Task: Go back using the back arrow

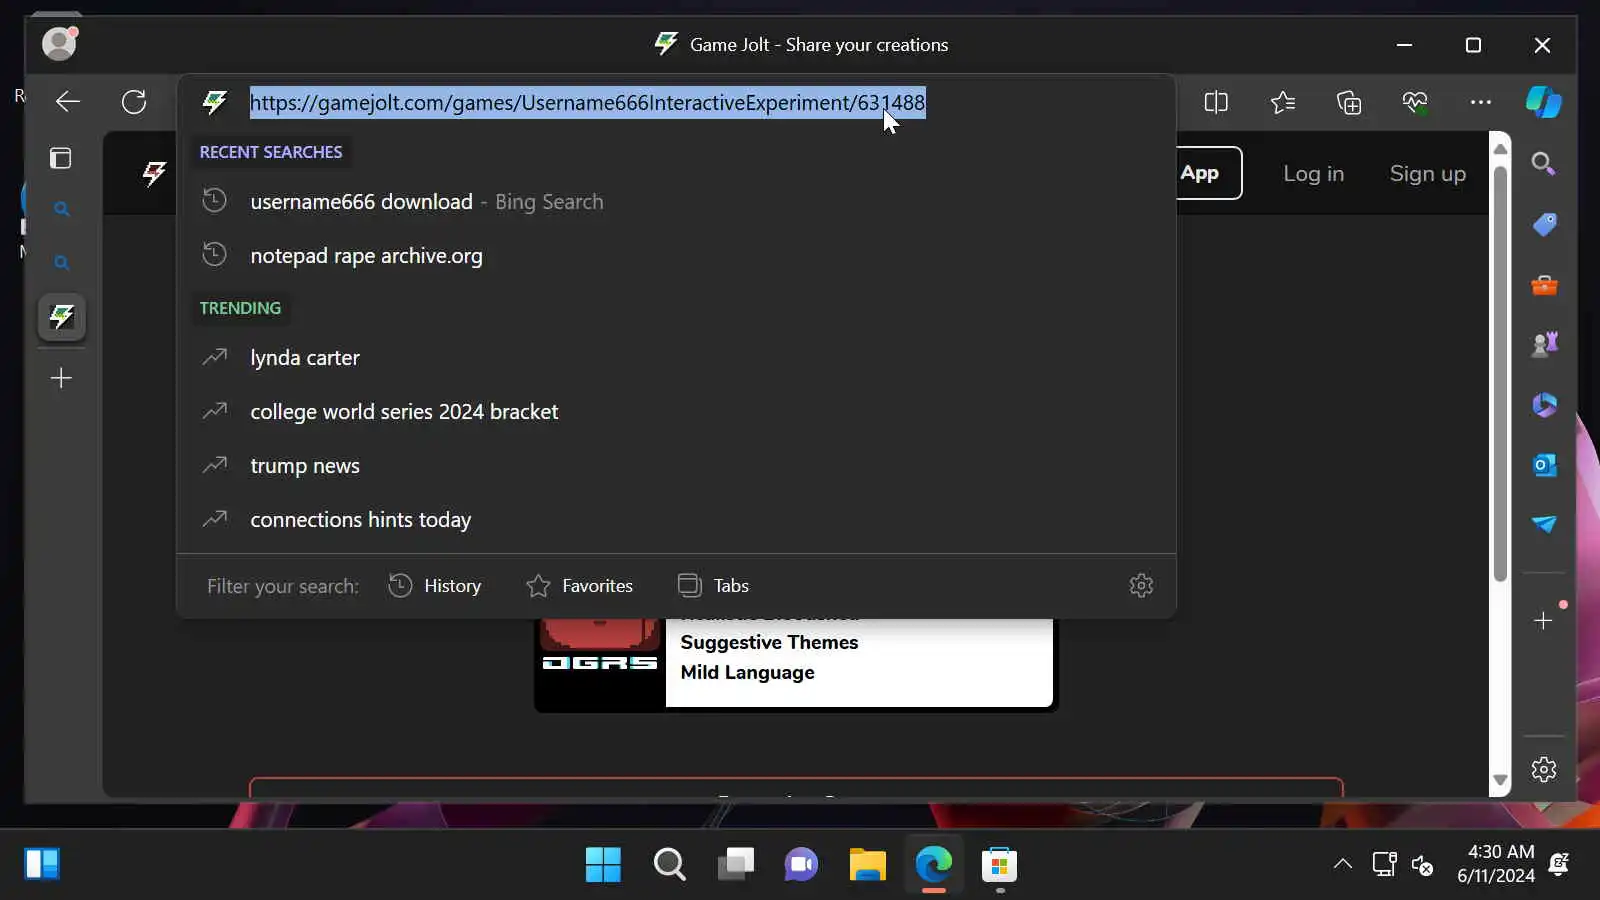Action: (68, 102)
